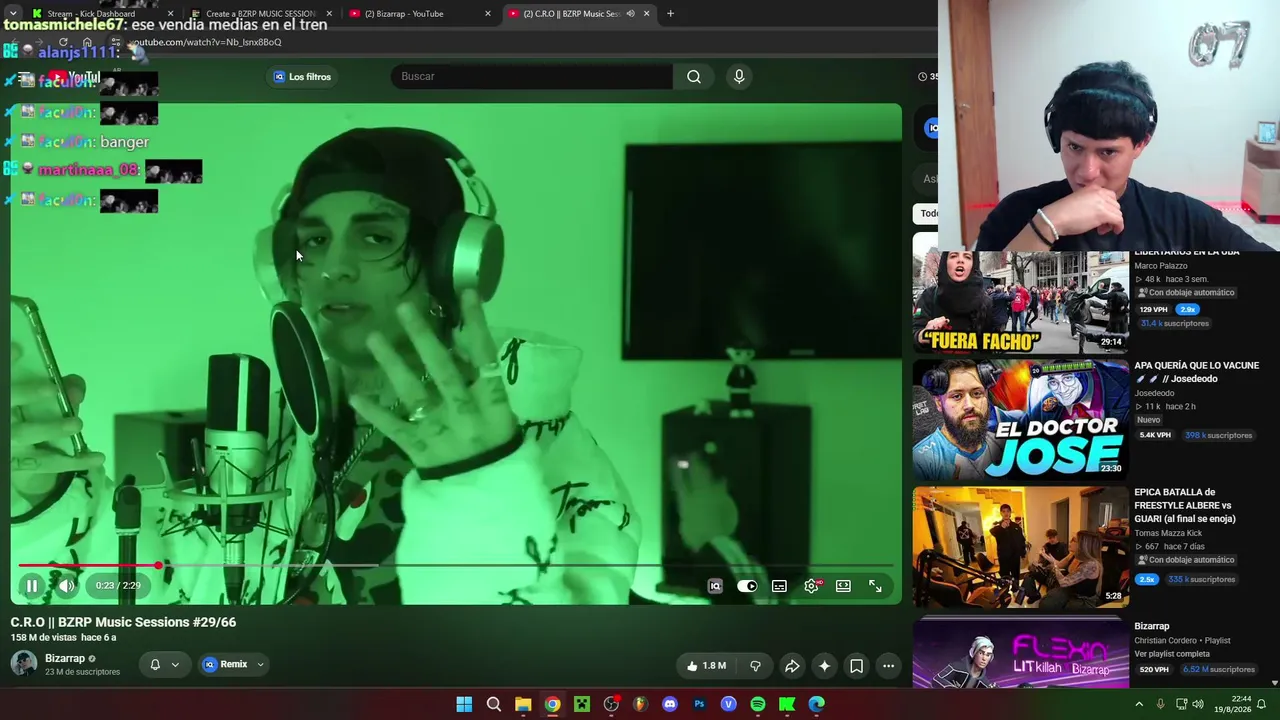Seek on the red video progress bar
The width and height of the screenshot is (1280, 720).
pyautogui.click(x=456, y=566)
